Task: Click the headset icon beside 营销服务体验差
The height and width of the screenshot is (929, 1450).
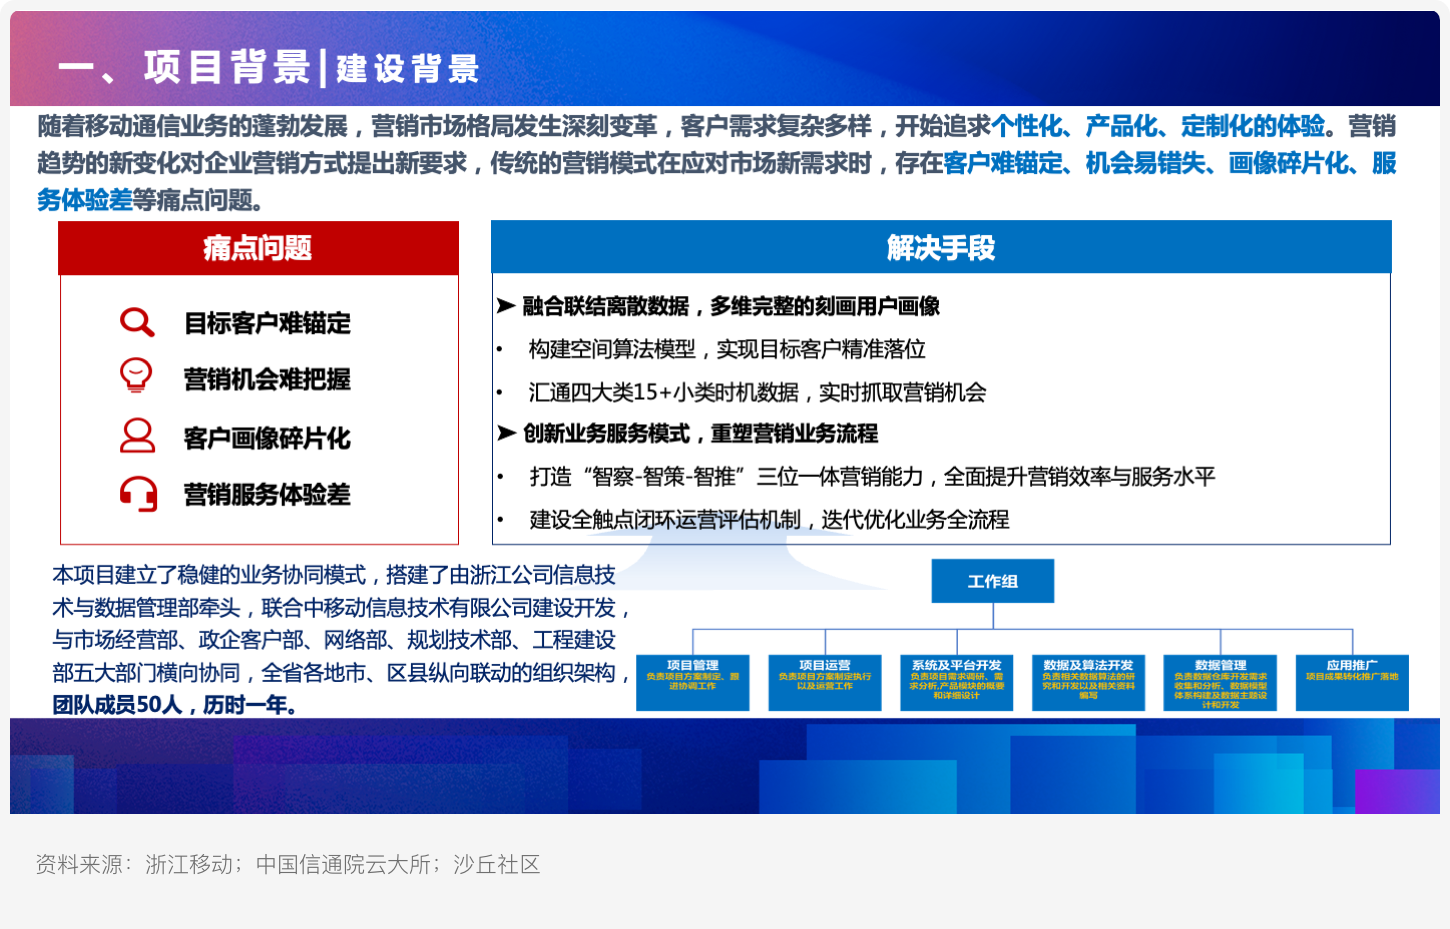Action: tap(138, 493)
